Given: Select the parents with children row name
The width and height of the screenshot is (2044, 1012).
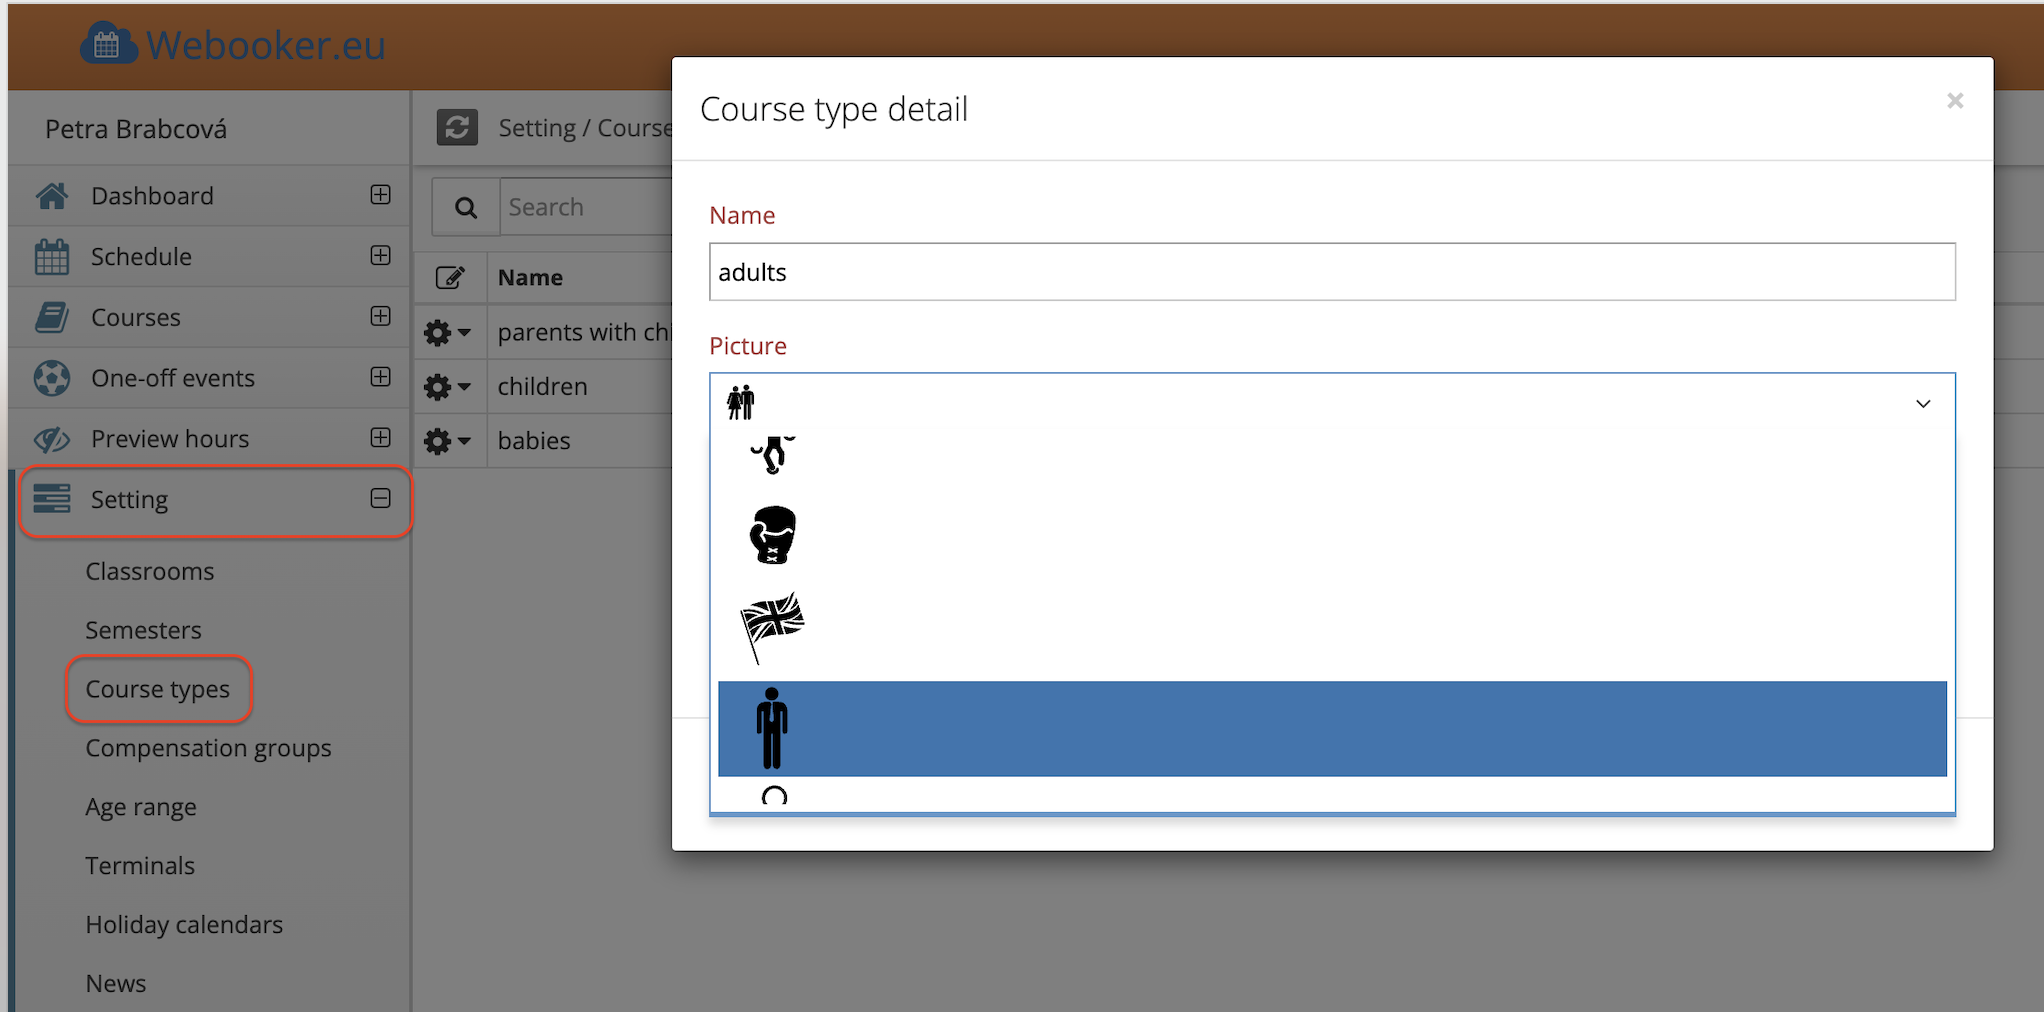Looking at the screenshot, I should [x=584, y=332].
